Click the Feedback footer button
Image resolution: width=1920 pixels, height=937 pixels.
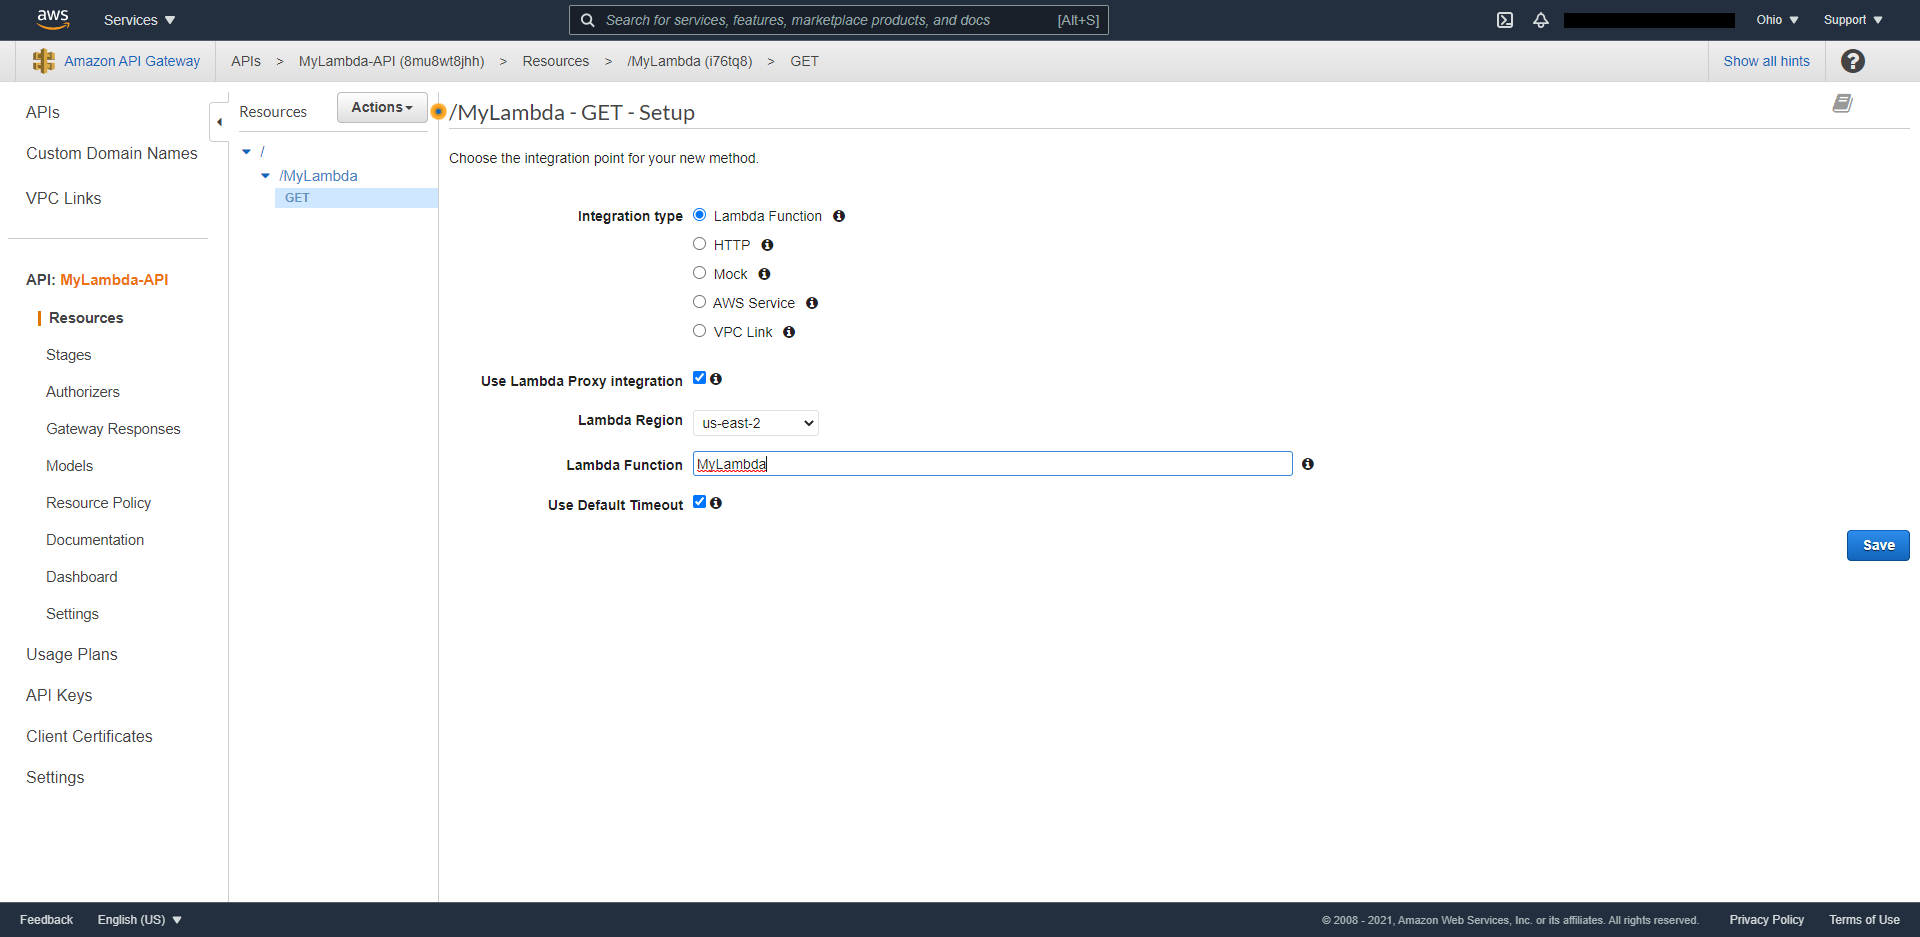click(x=46, y=920)
